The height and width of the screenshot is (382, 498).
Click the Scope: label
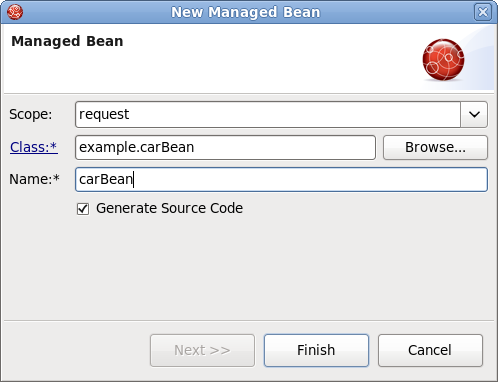point(31,114)
